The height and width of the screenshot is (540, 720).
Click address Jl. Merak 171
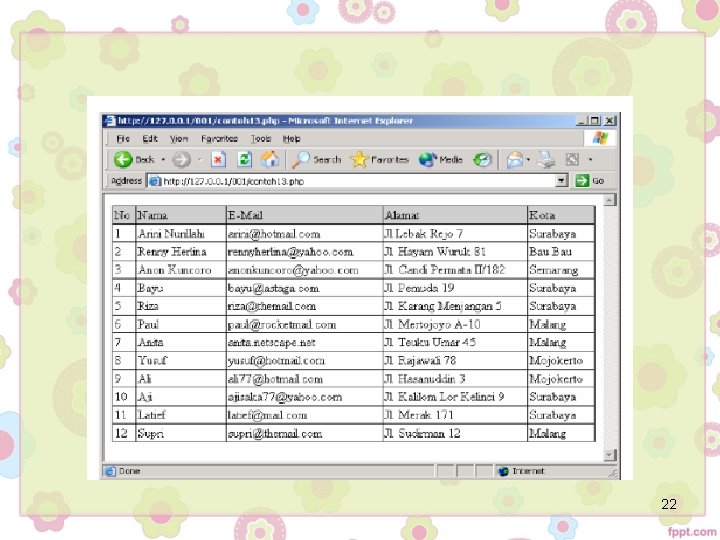click(x=419, y=415)
